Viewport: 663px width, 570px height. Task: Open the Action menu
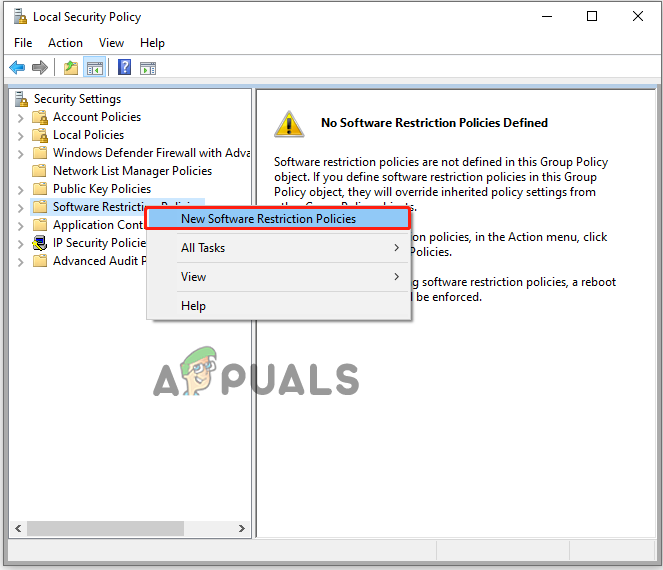[x=65, y=43]
